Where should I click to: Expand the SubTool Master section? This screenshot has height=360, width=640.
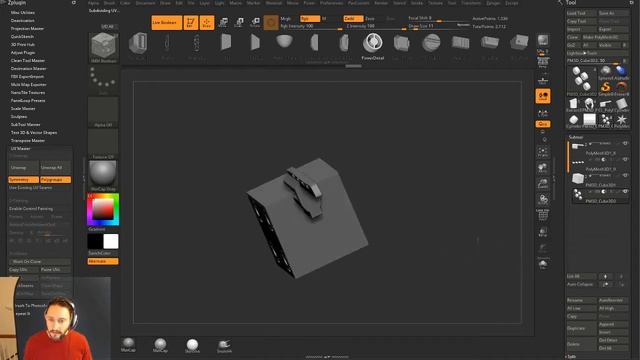(25, 124)
